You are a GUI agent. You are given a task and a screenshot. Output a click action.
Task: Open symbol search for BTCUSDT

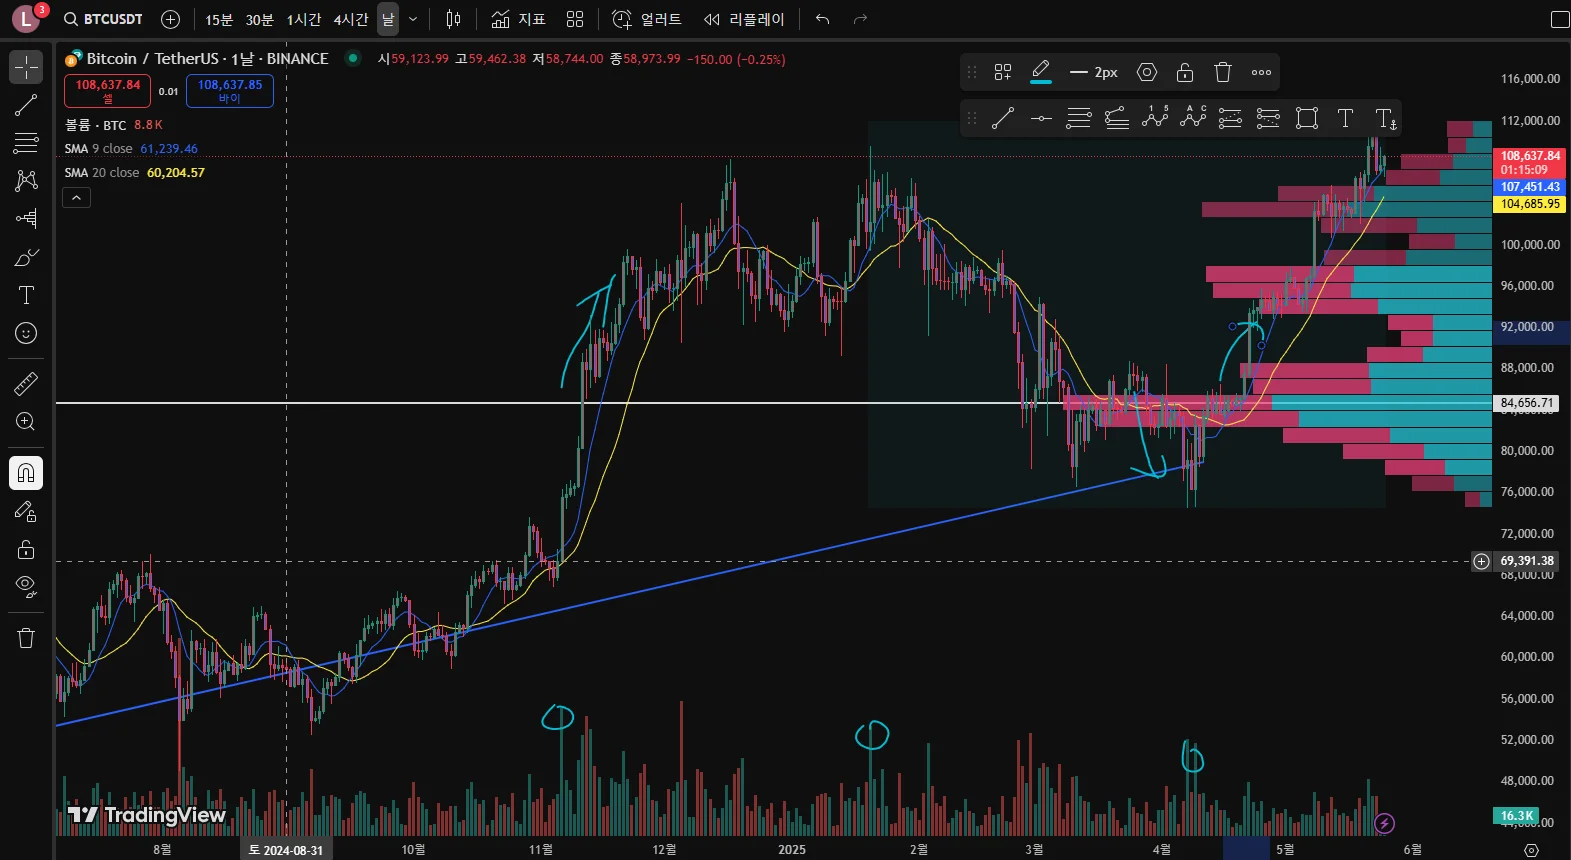103,19
